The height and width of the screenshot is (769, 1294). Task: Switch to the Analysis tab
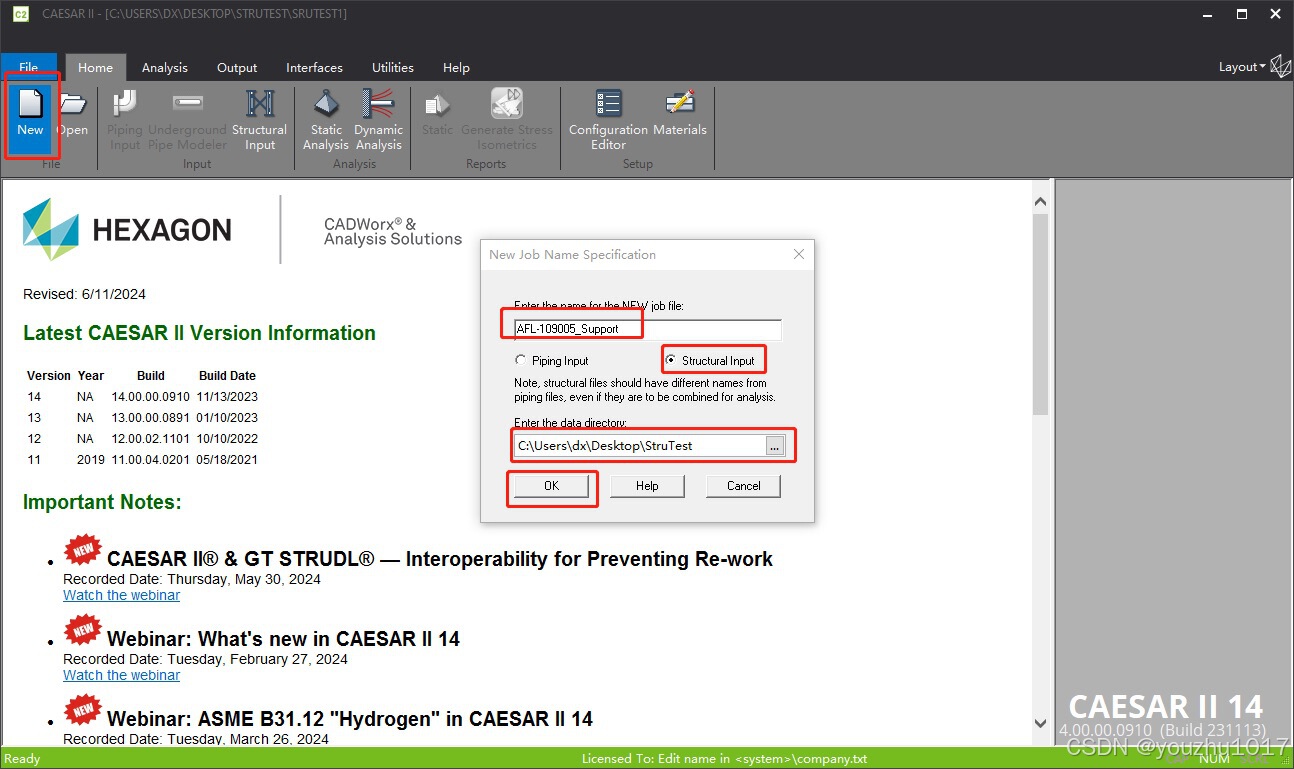(x=165, y=67)
